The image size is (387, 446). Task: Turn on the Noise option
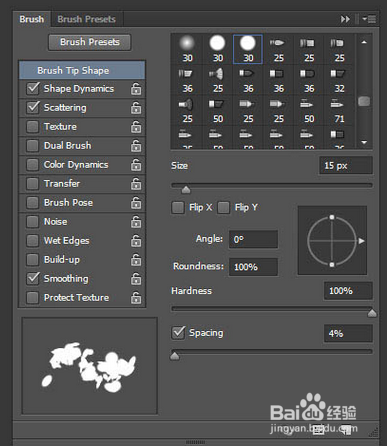[x=33, y=222]
